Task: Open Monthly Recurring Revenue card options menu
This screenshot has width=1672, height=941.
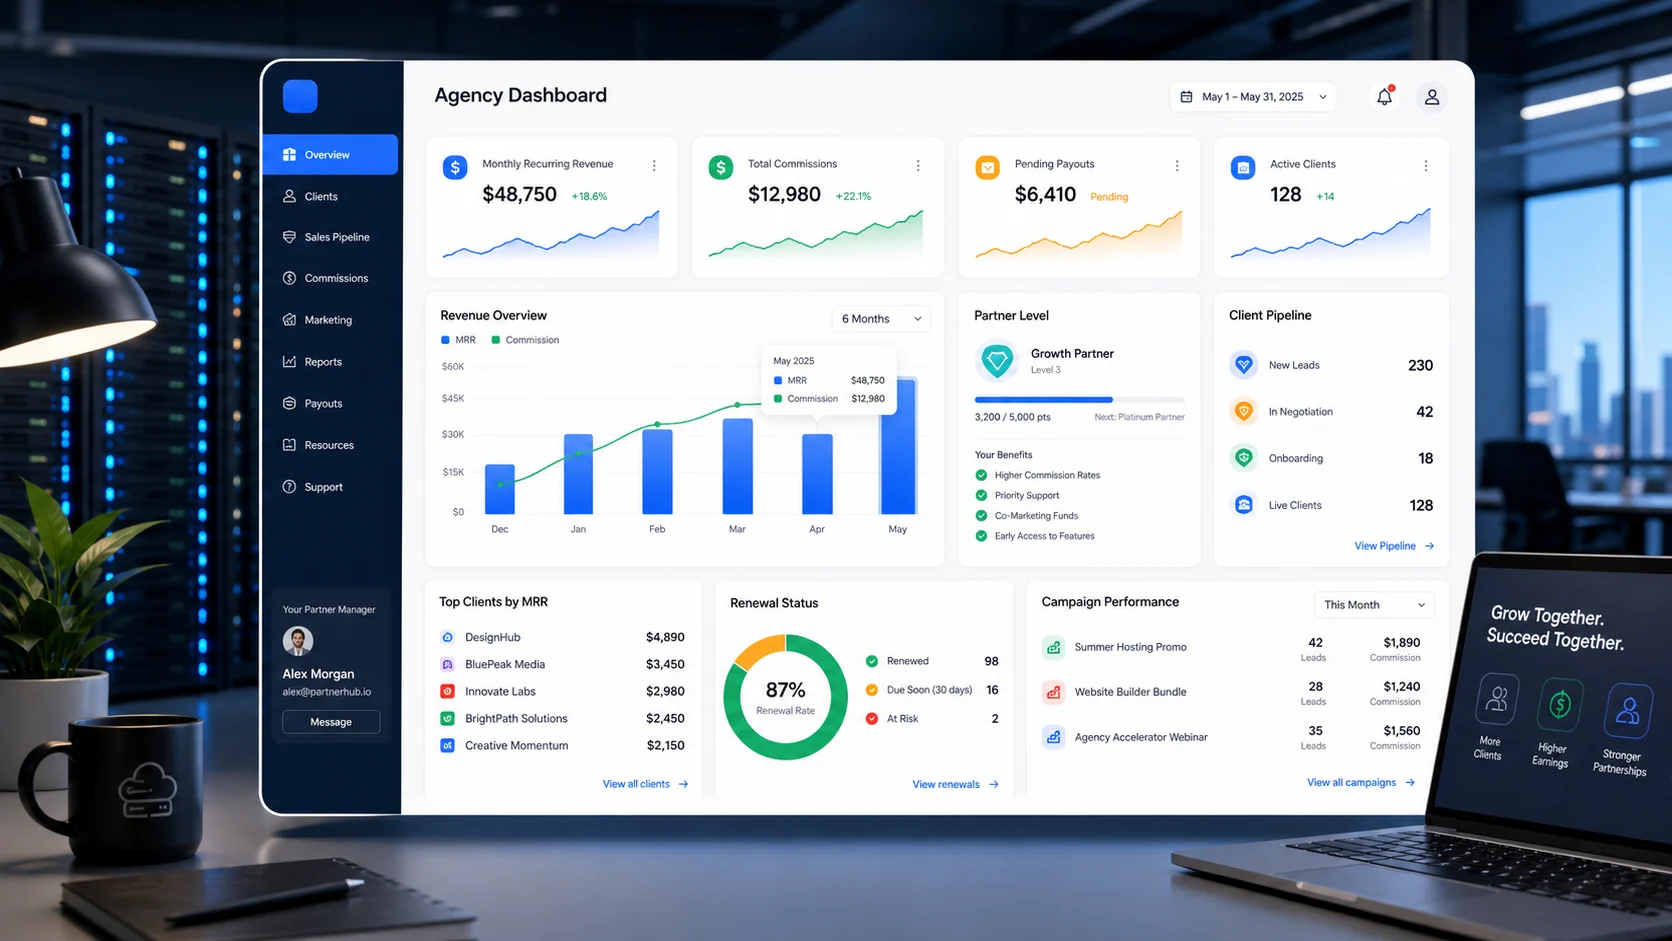Action: point(654,166)
